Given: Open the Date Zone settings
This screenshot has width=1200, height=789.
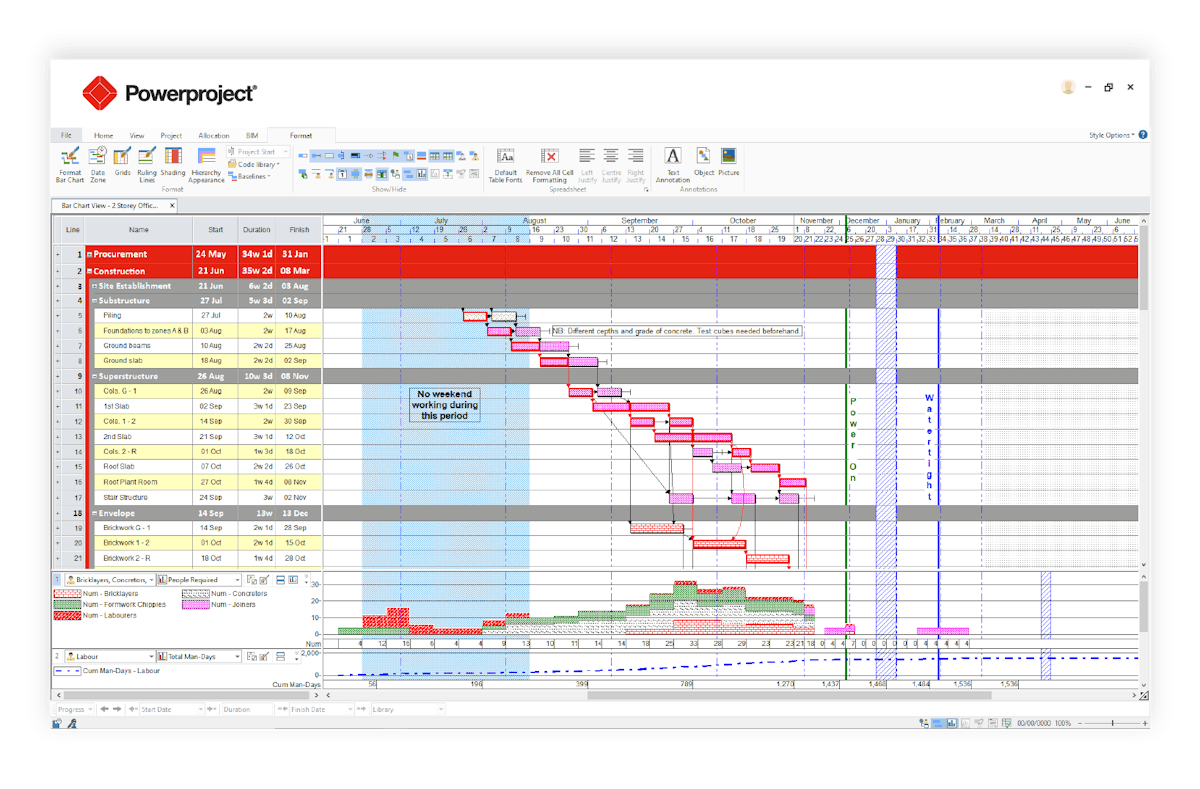Looking at the screenshot, I should click(x=97, y=167).
